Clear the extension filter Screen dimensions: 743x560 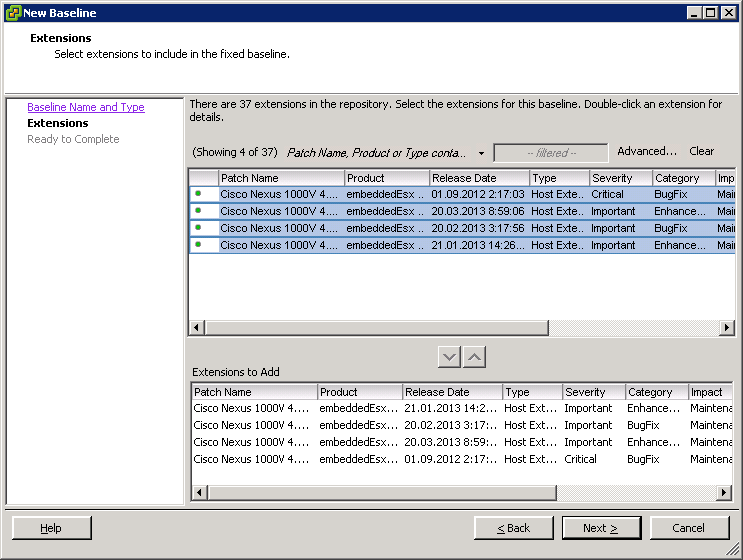701,151
